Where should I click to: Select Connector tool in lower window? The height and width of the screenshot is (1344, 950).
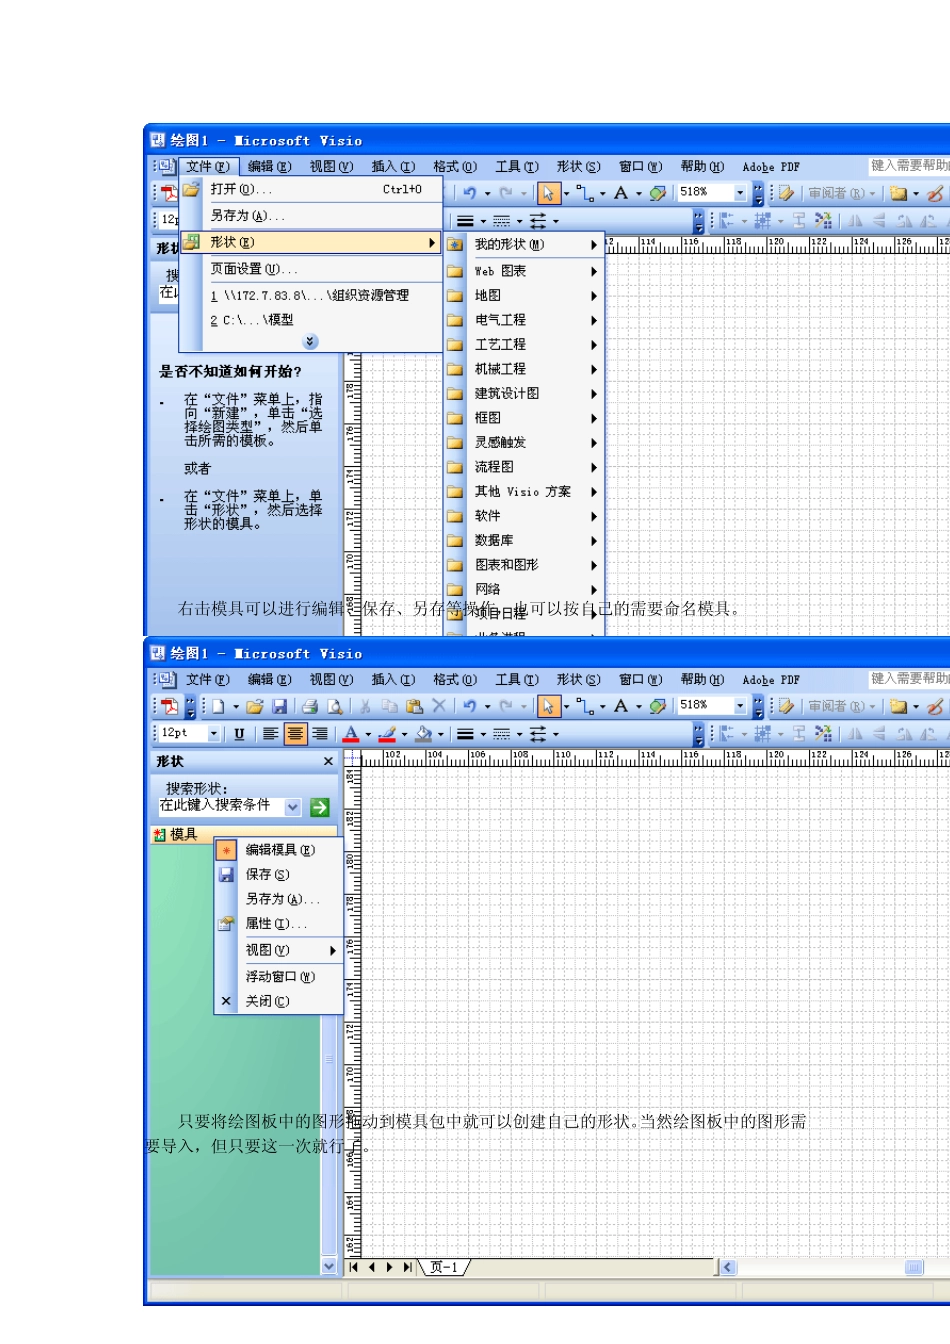tap(585, 706)
